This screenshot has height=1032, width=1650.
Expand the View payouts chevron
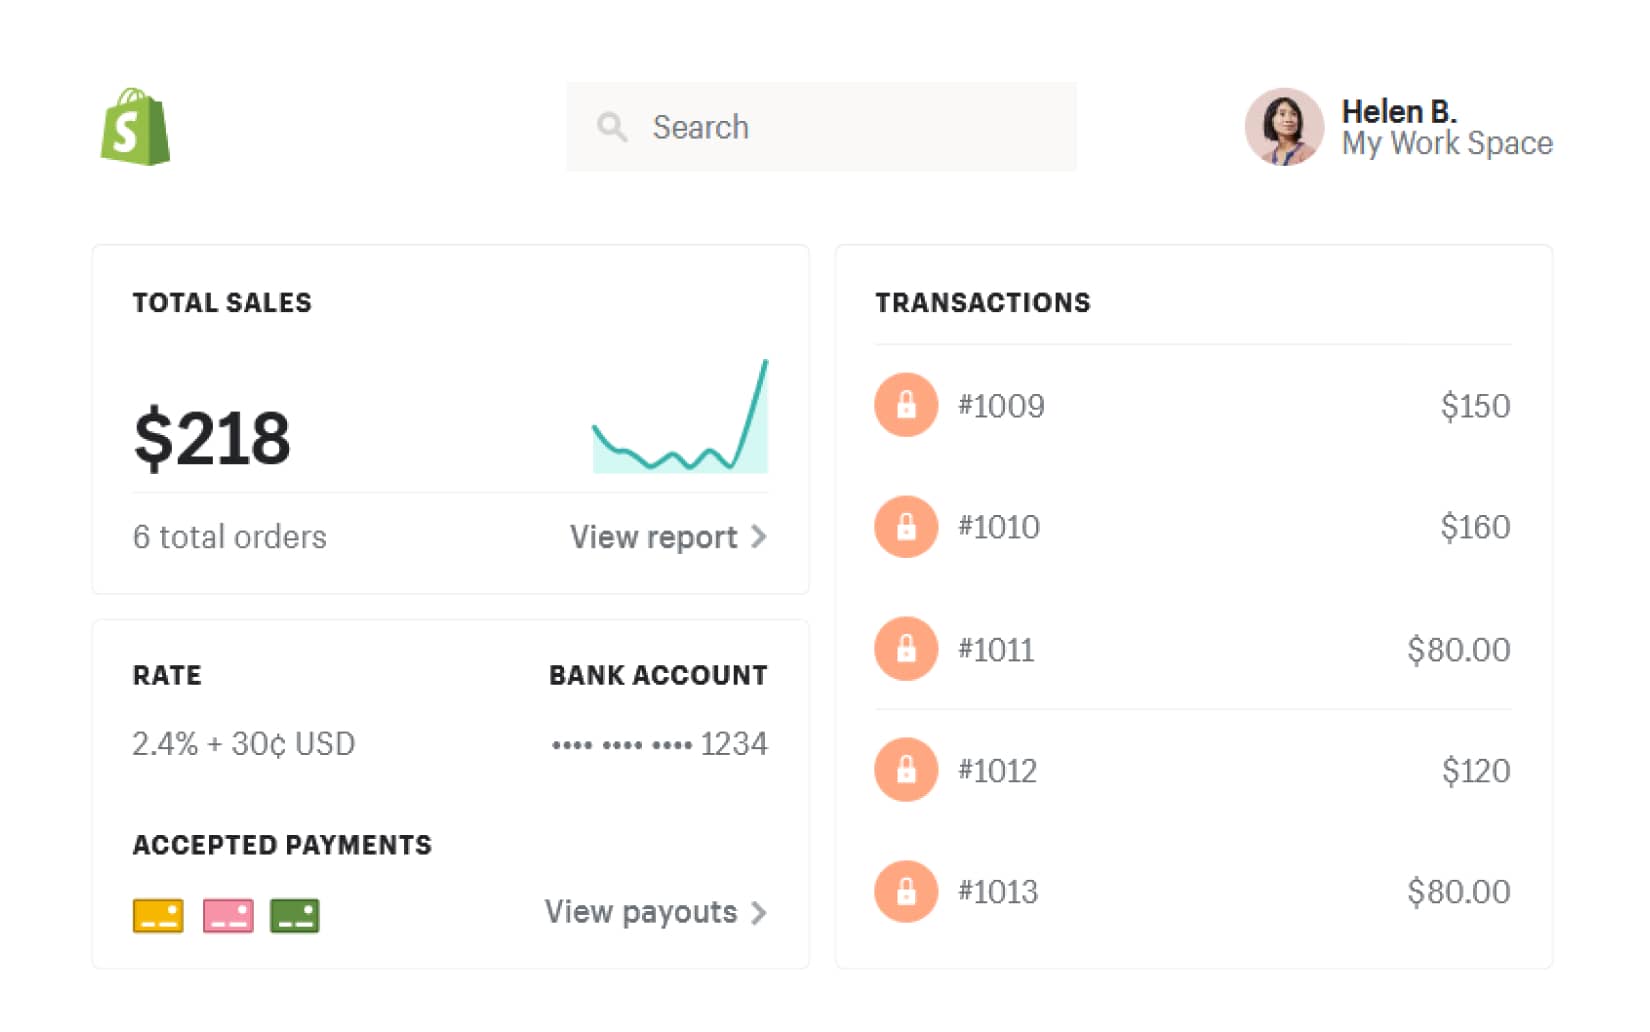(x=760, y=912)
